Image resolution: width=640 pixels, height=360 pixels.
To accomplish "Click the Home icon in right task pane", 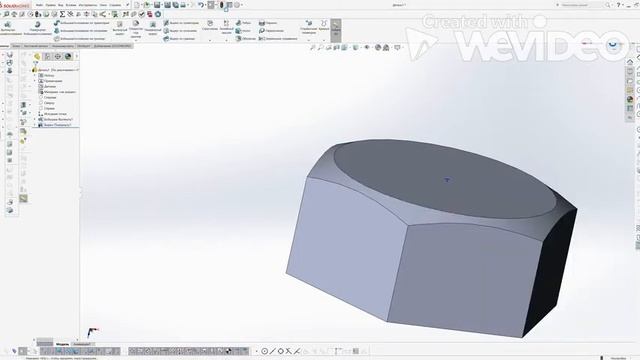I will point(630,62).
